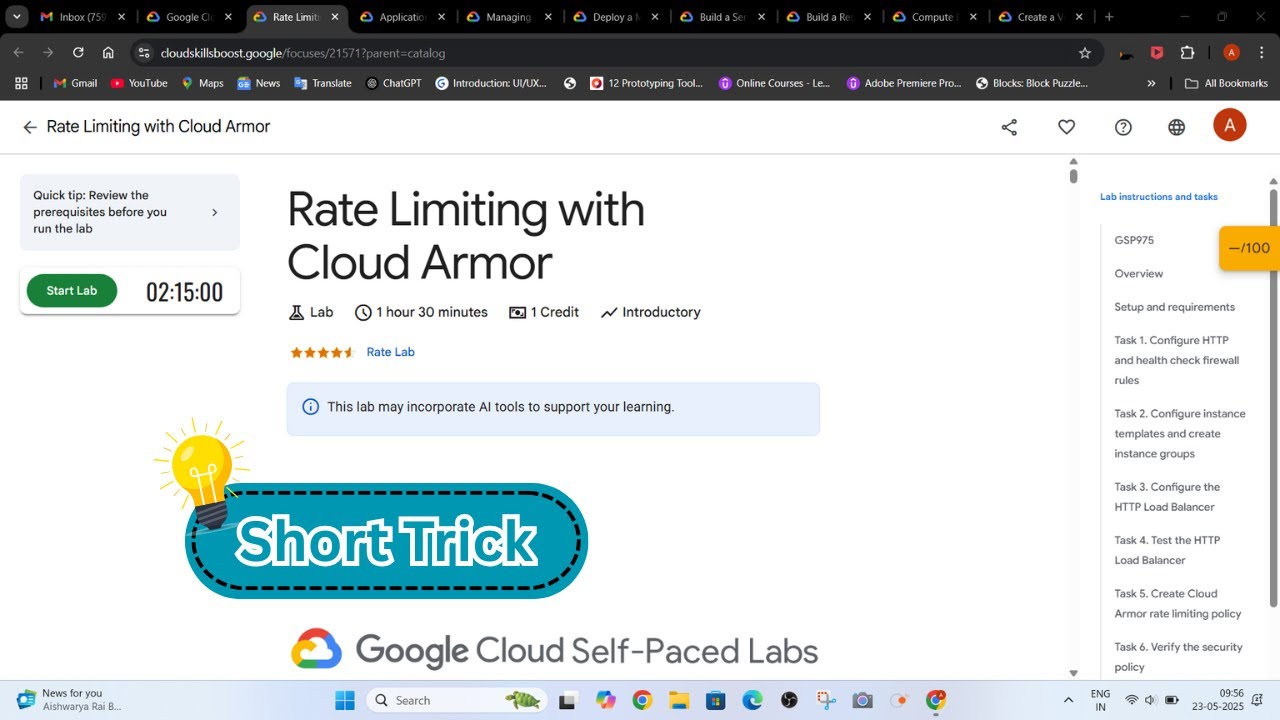Image resolution: width=1280 pixels, height=720 pixels.
Task: Go to Overview in lab outline
Action: pyautogui.click(x=1139, y=274)
